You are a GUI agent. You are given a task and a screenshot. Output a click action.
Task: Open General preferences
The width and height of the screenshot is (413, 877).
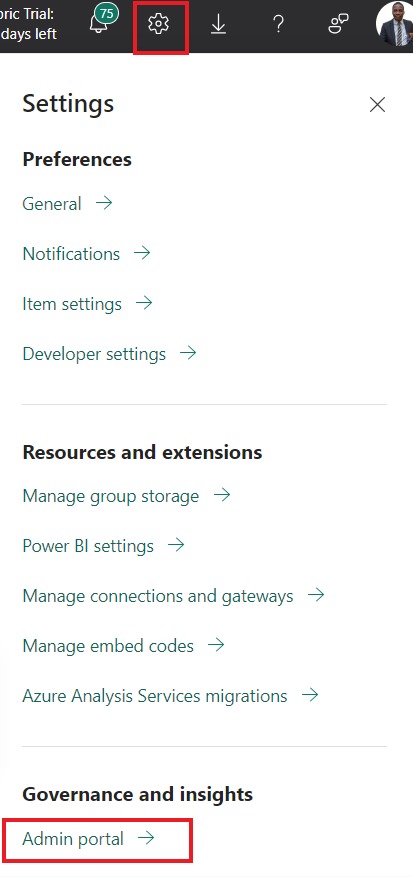click(x=67, y=204)
